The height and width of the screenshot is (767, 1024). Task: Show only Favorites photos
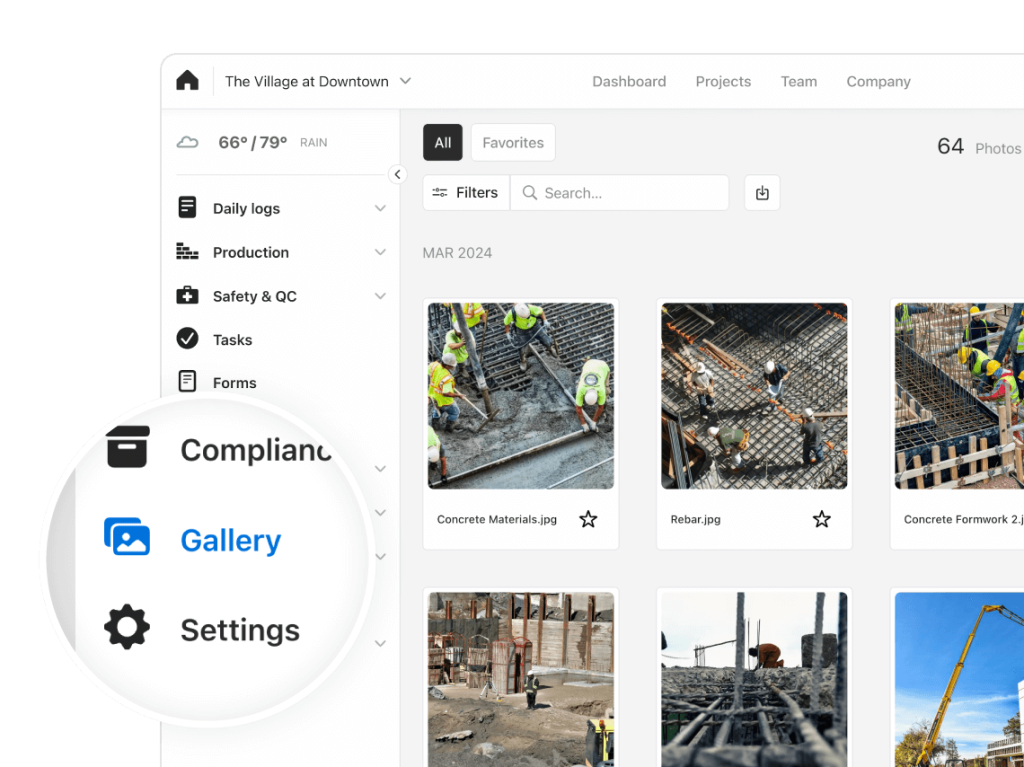point(513,142)
